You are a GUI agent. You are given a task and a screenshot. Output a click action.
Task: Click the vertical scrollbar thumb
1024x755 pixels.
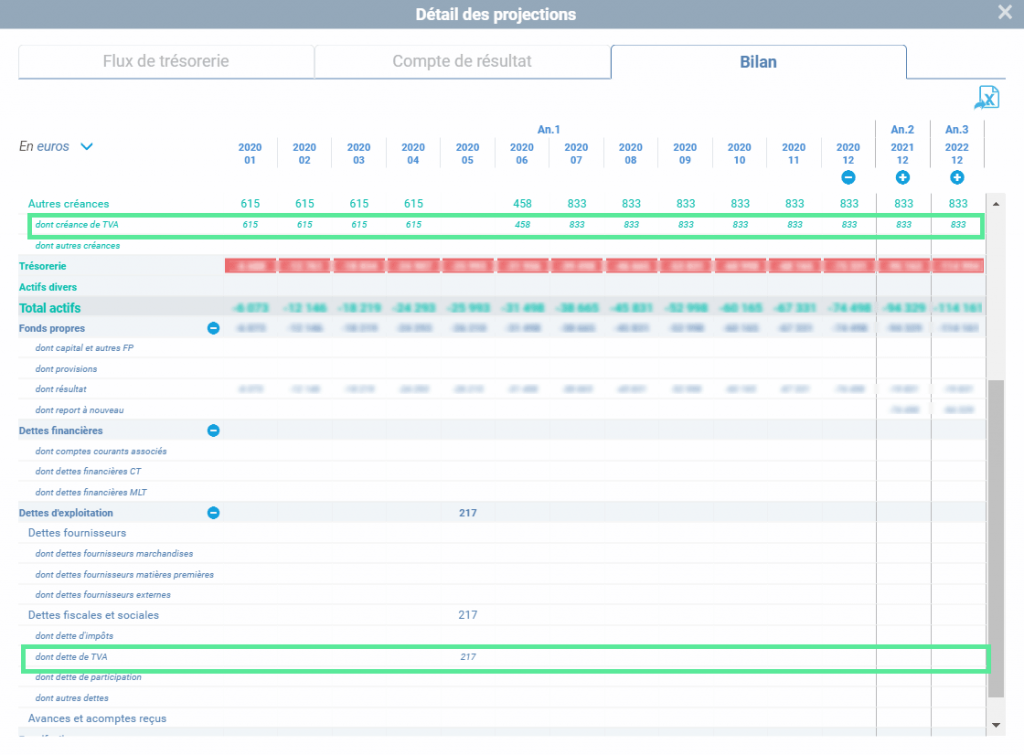pos(996,538)
